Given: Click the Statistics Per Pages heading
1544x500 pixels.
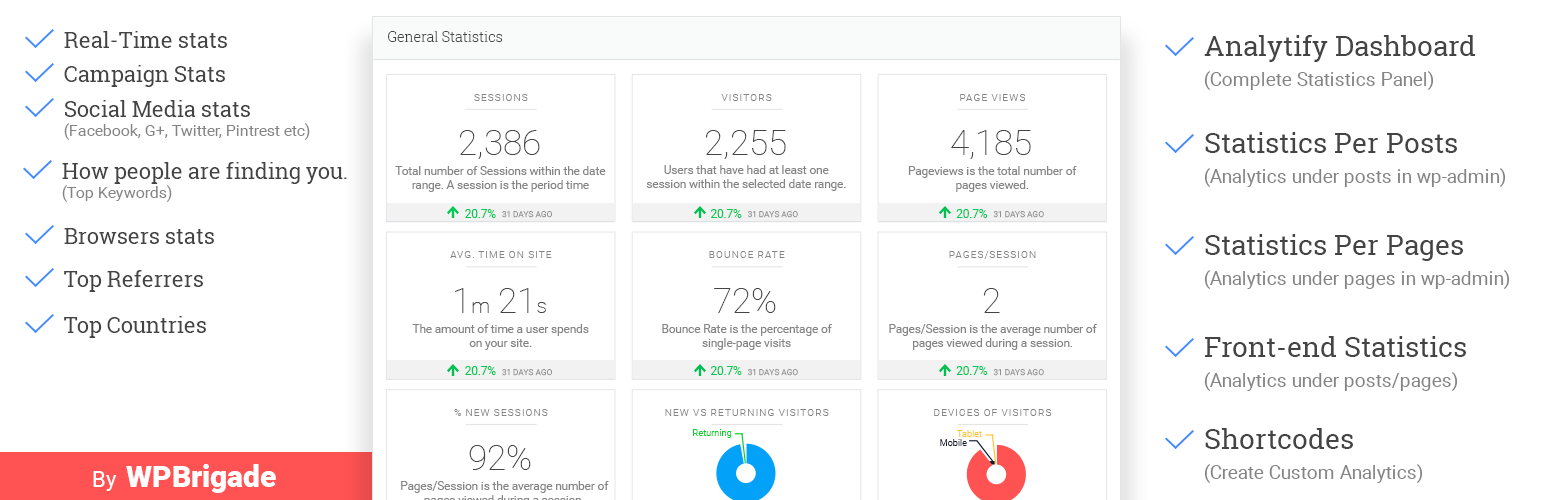Looking at the screenshot, I should pyautogui.click(x=1334, y=245).
